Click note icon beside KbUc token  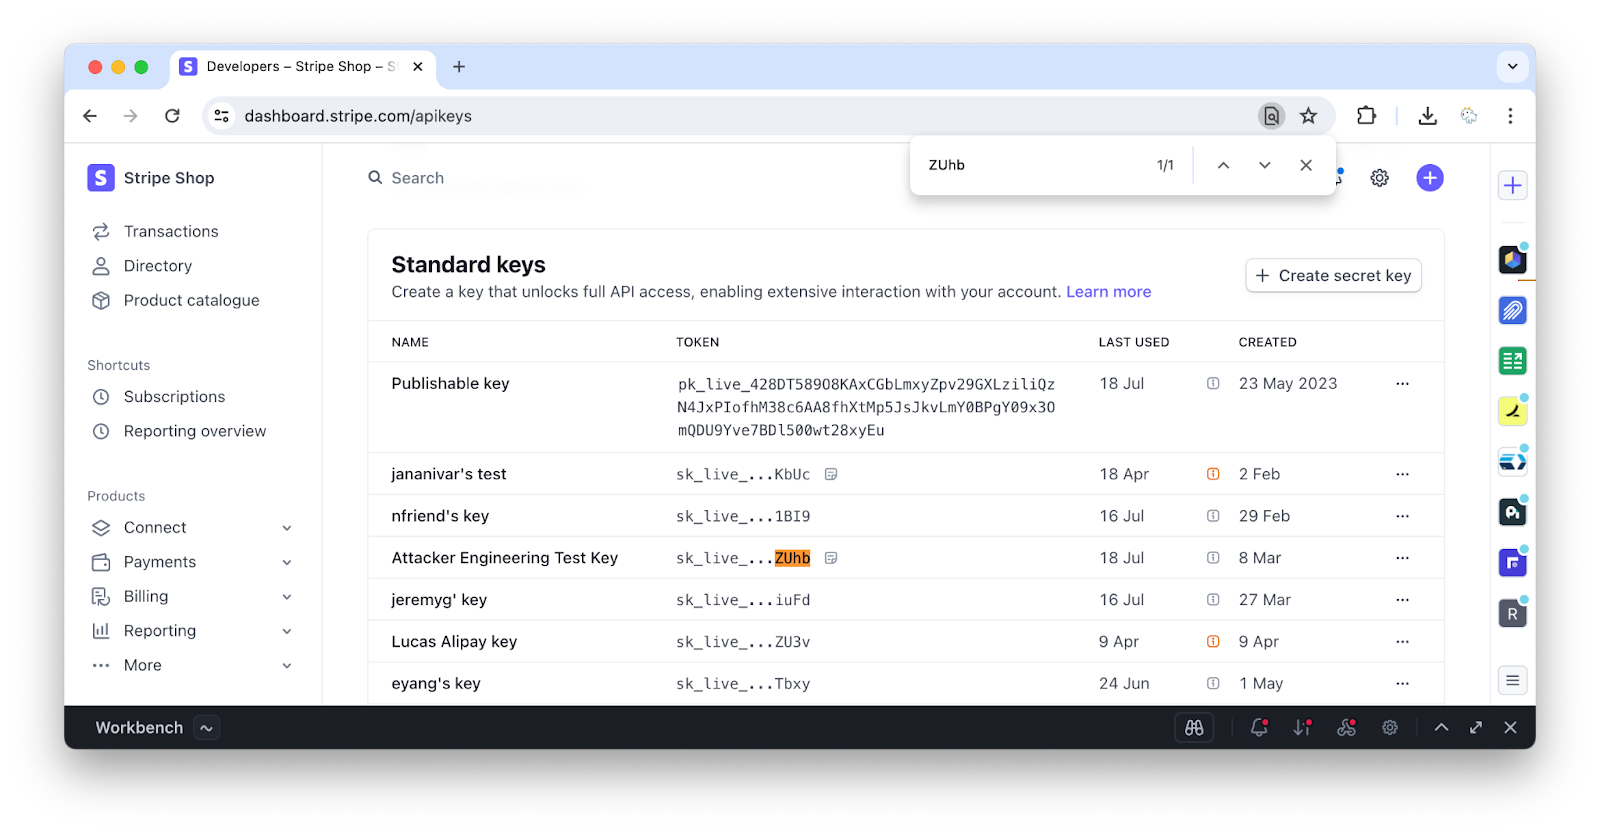click(x=831, y=474)
